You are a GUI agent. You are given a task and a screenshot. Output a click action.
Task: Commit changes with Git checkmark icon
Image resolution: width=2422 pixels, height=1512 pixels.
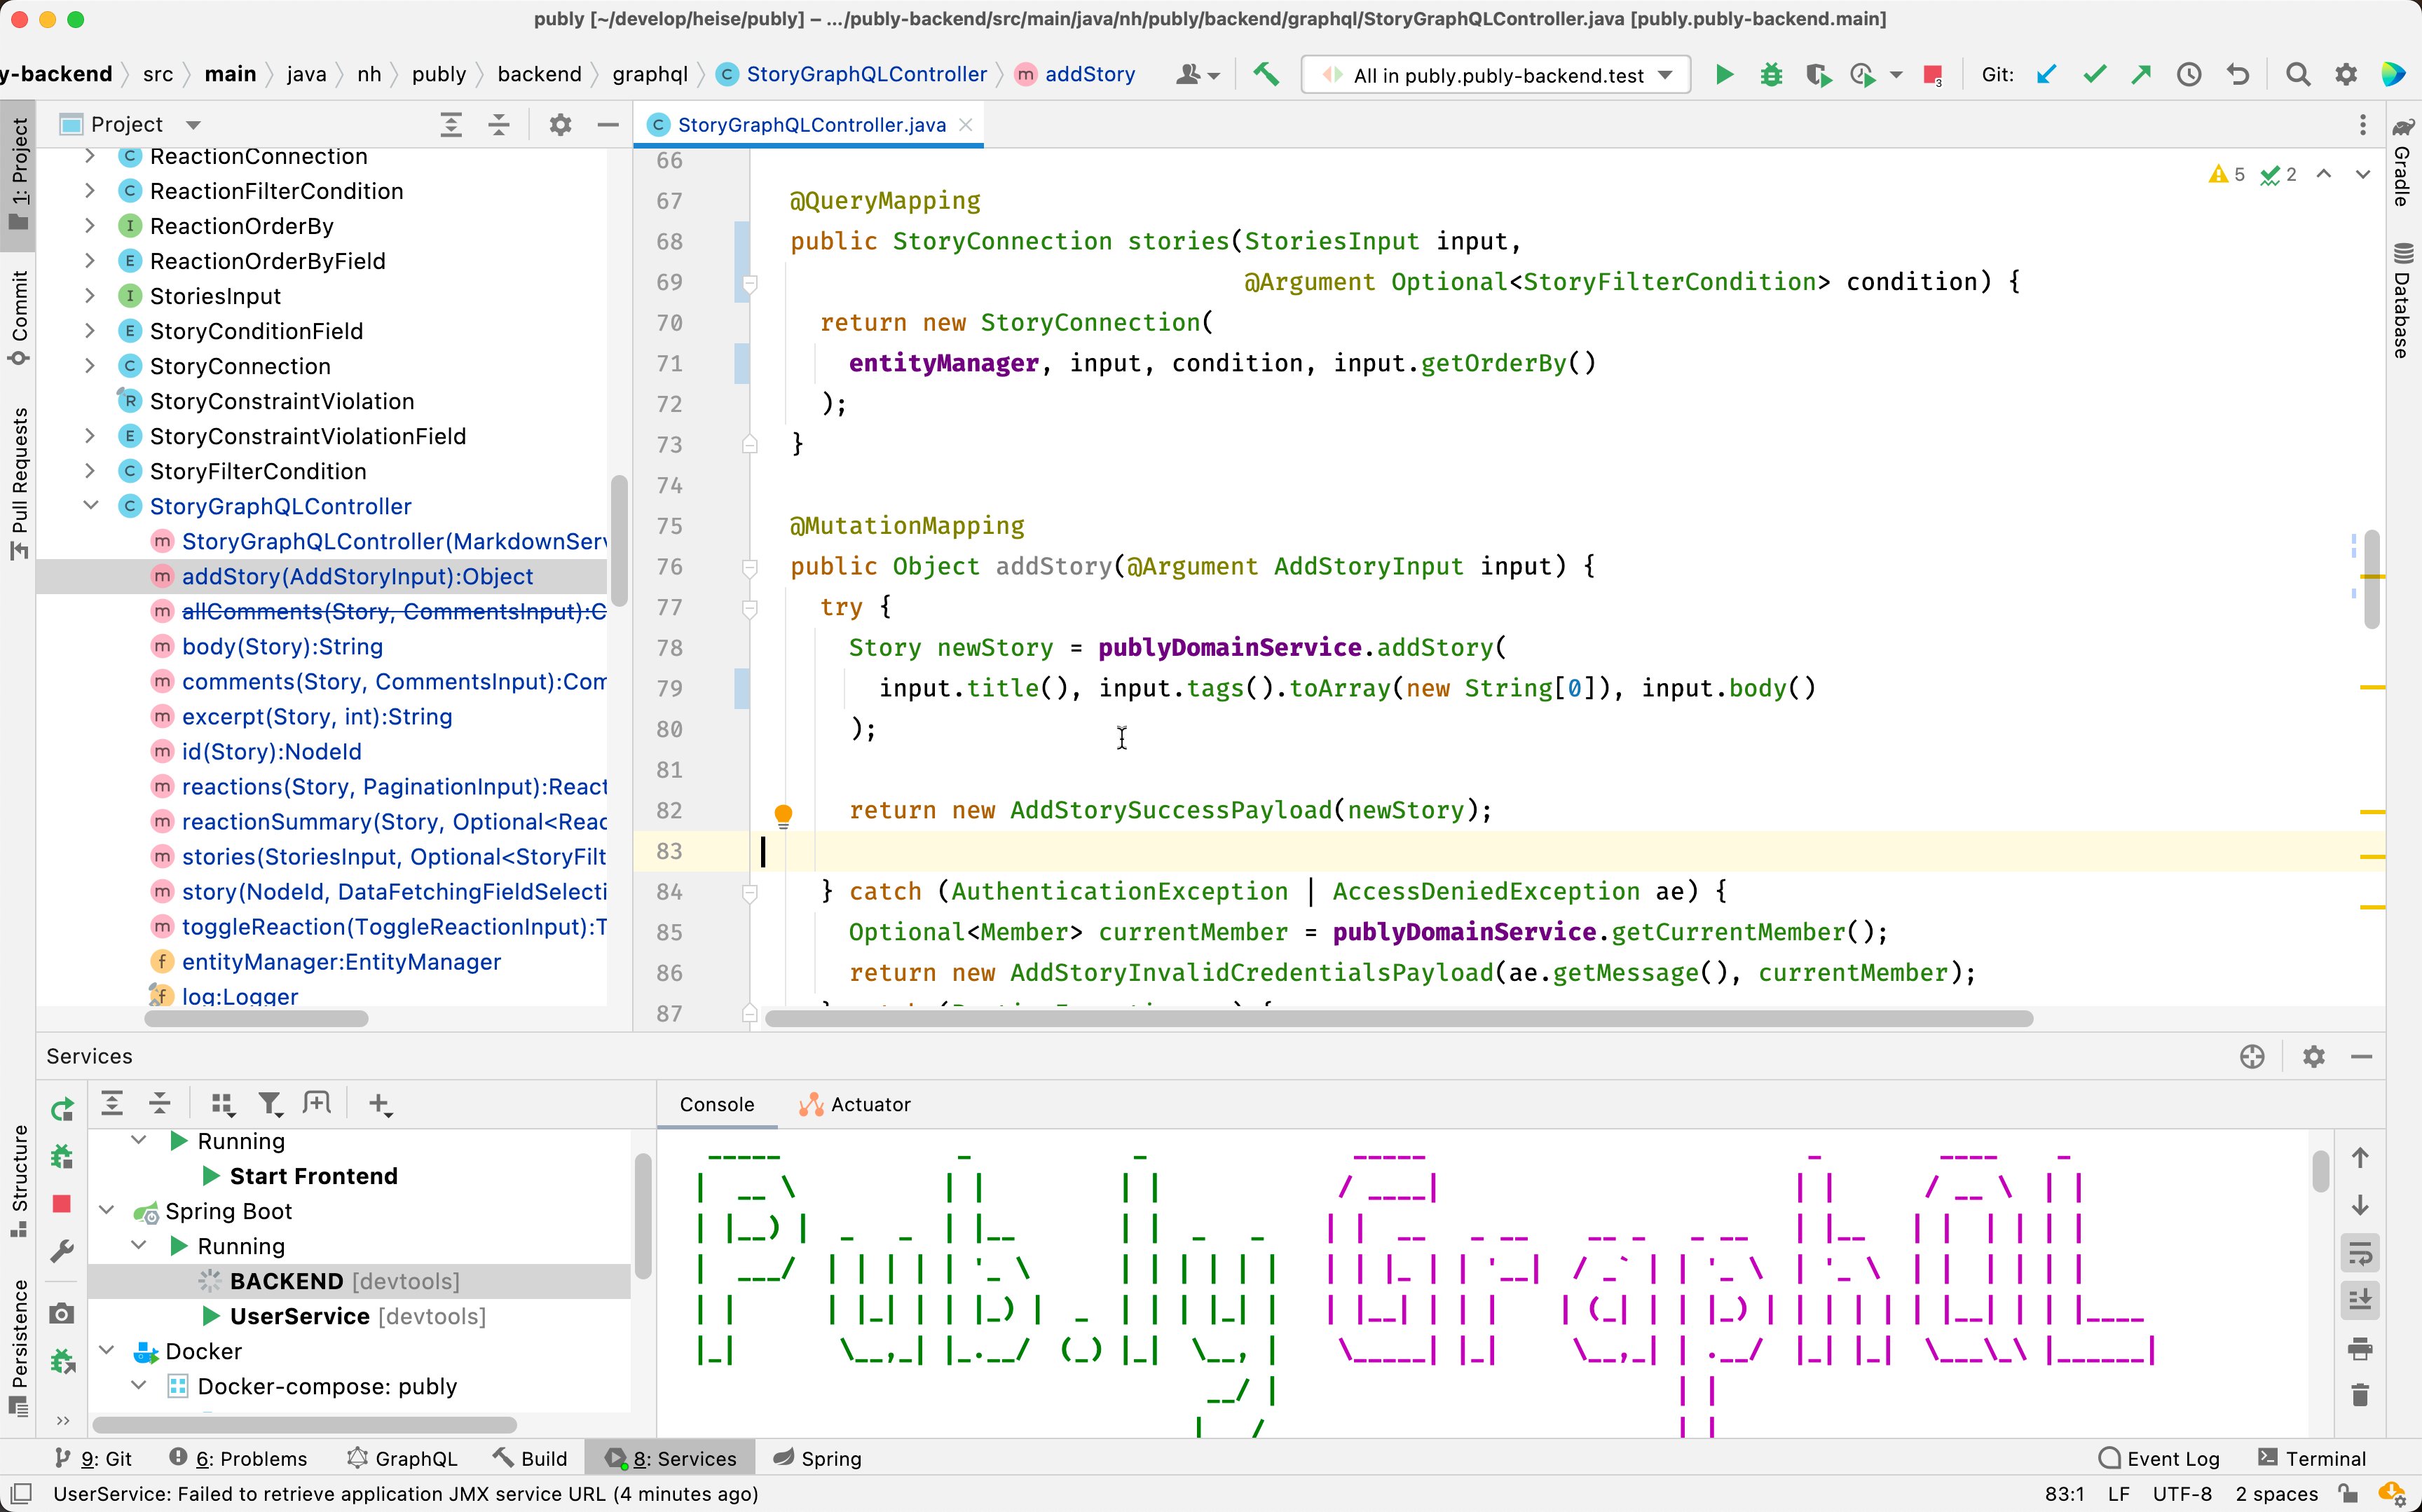click(2094, 75)
